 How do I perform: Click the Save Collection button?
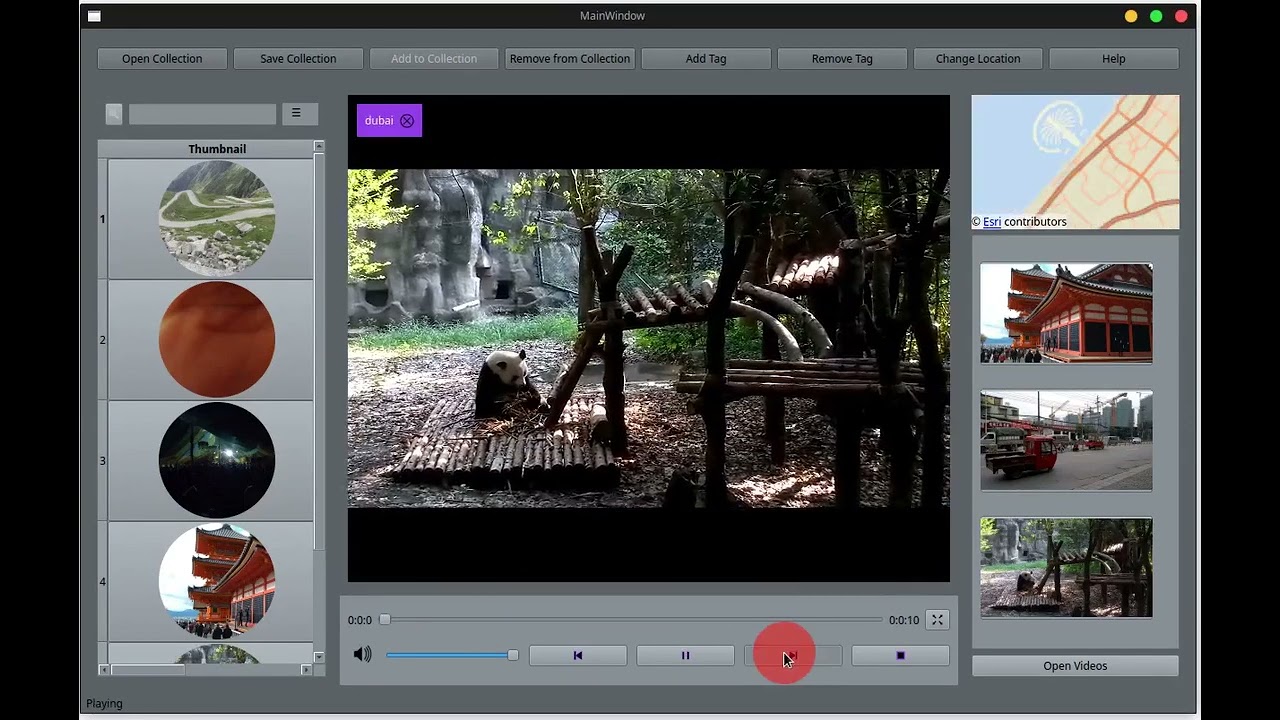click(x=298, y=59)
